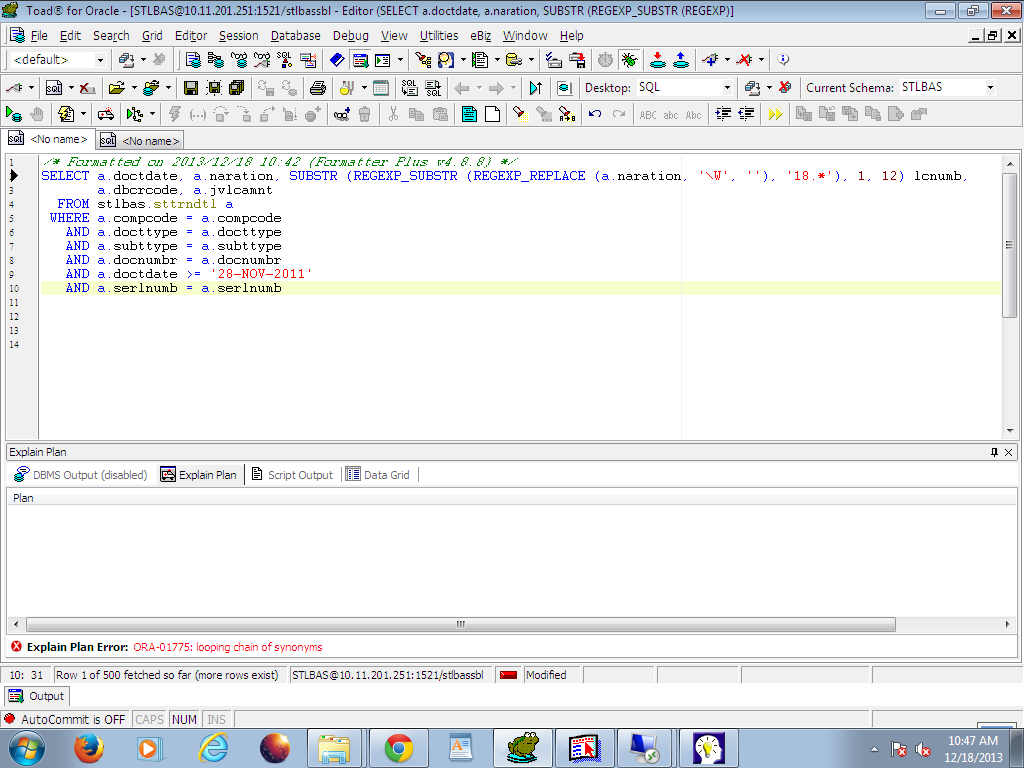Image resolution: width=1024 pixels, height=768 pixels.
Task: Switch to the Script Output tab
Action: (x=293, y=475)
